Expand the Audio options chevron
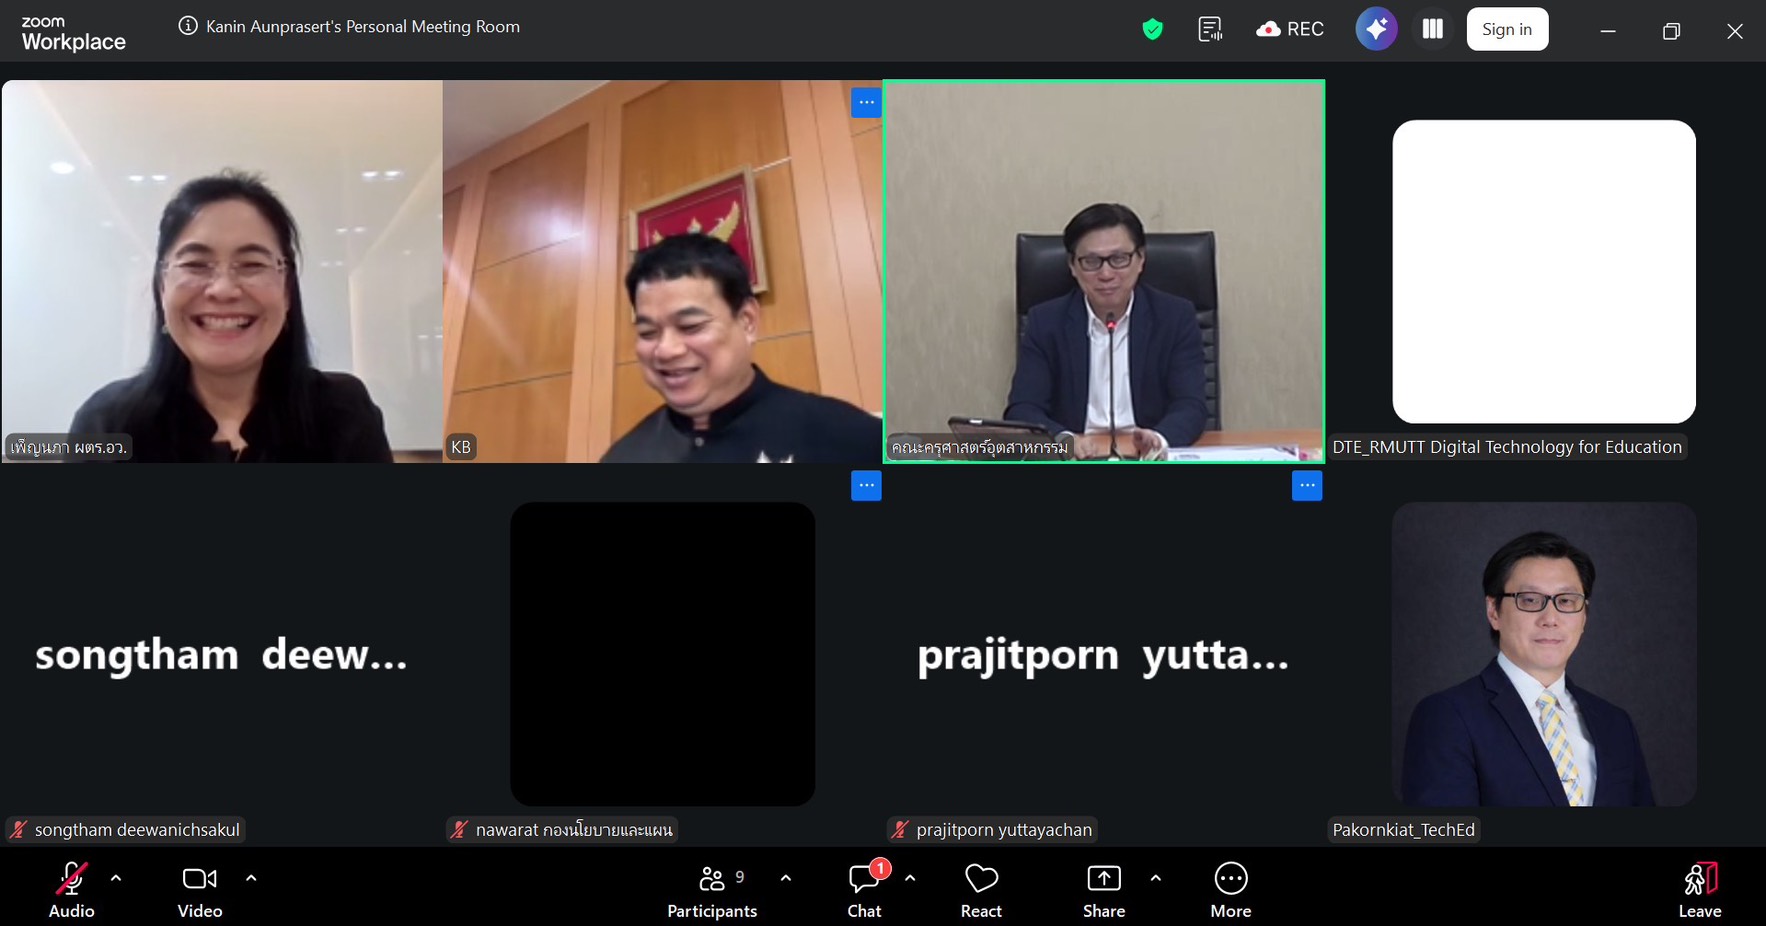The width and height of the screenshot is (1766, 926). (x=116, y=878)
